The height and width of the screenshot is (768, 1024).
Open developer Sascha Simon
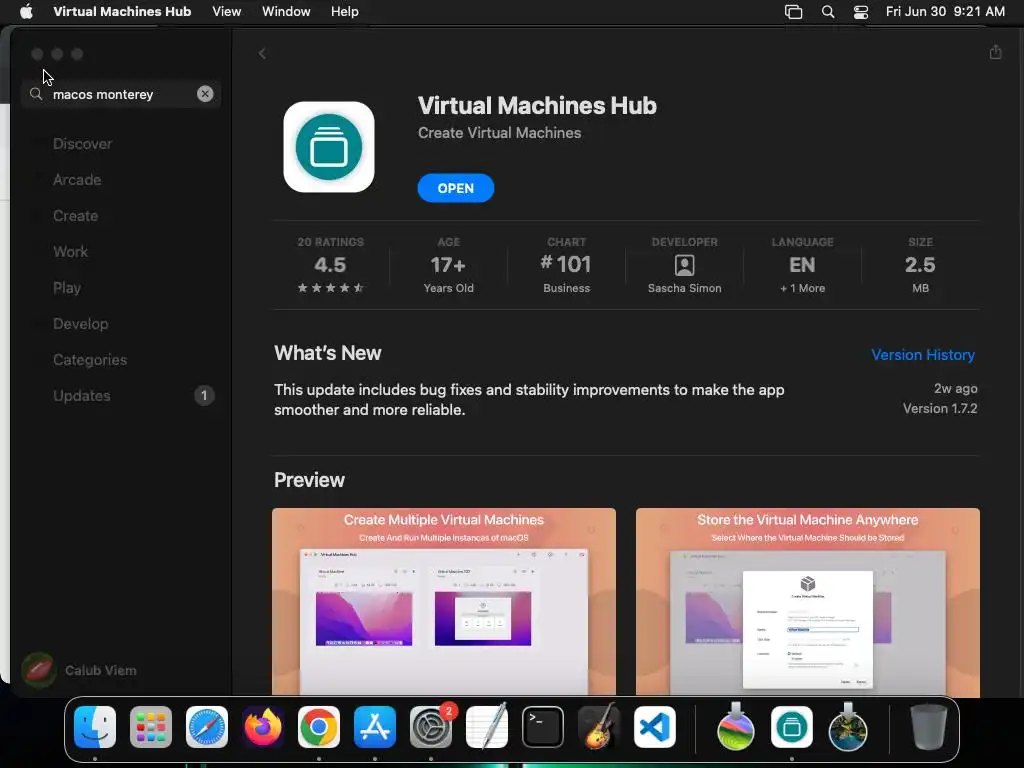click(684, 265)
